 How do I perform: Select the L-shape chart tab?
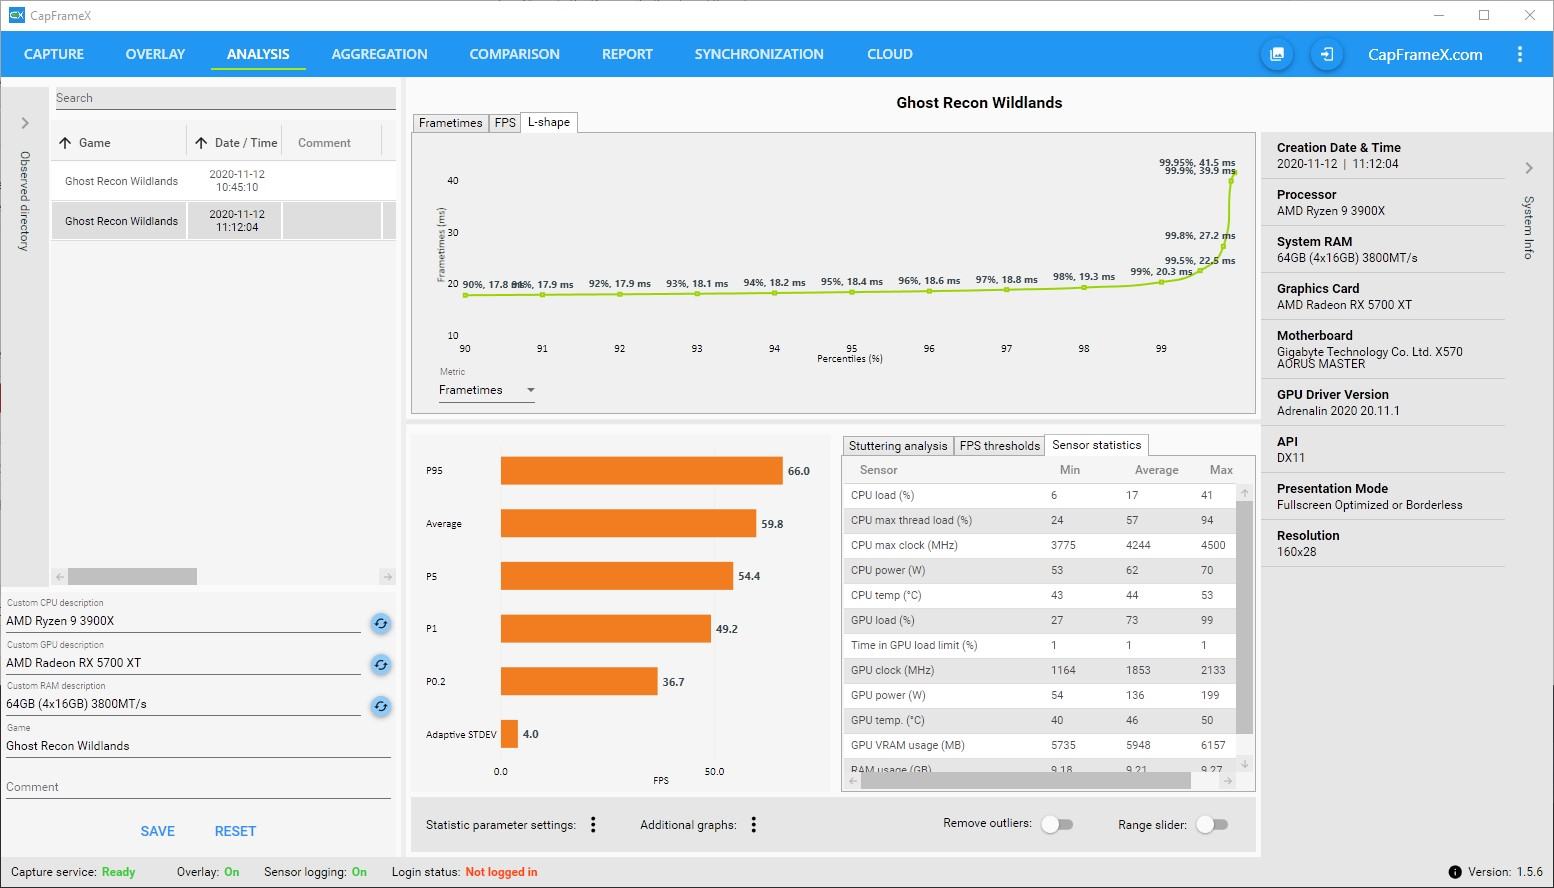(549, 122)
